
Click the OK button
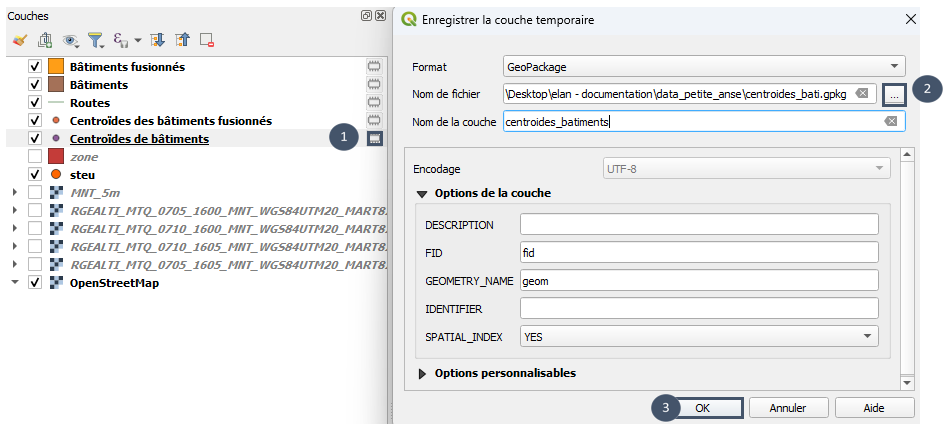[702, 408]
